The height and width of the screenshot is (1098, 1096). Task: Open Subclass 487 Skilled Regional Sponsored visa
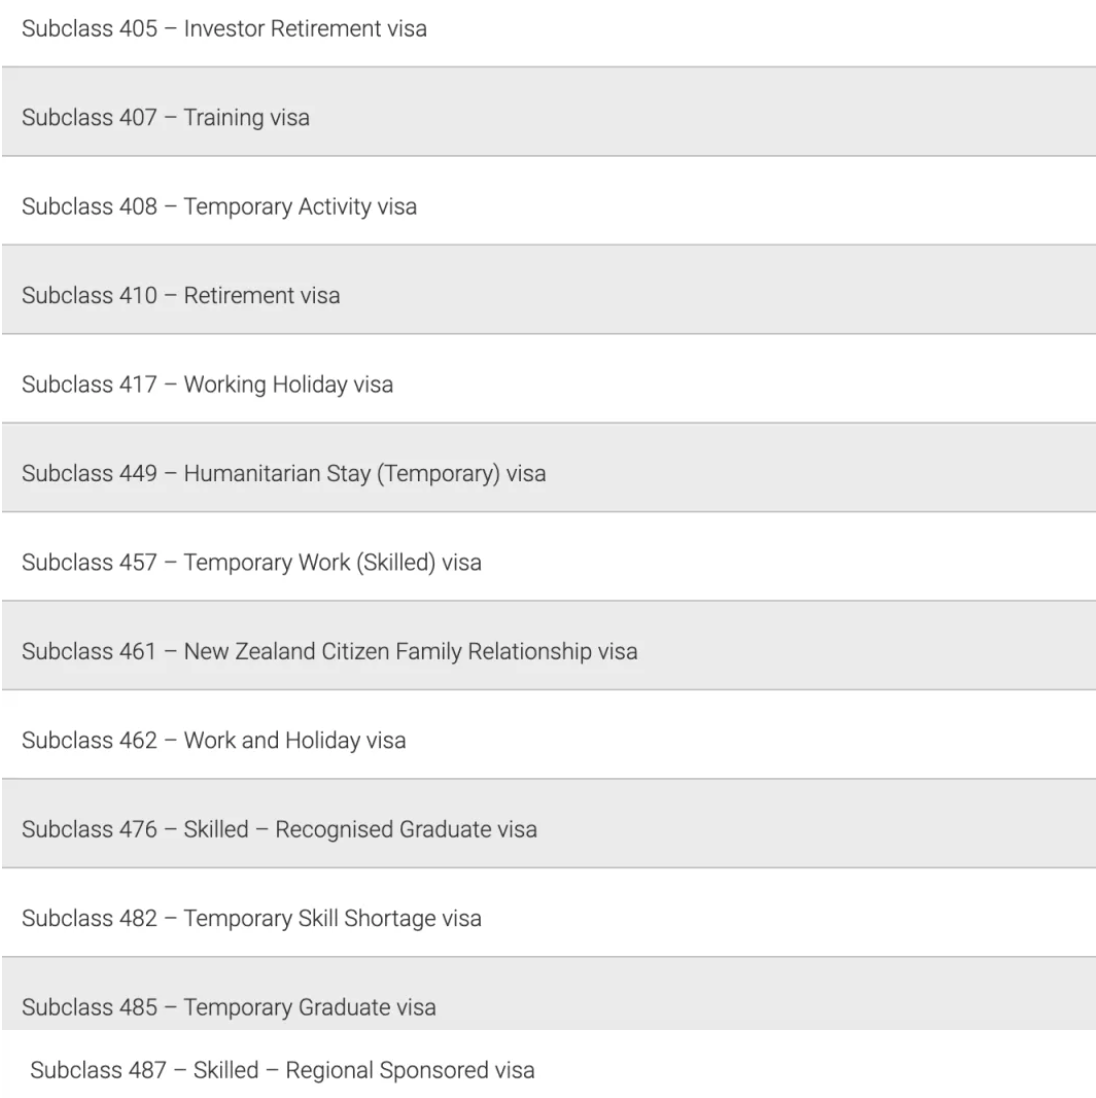point(282,1071)
